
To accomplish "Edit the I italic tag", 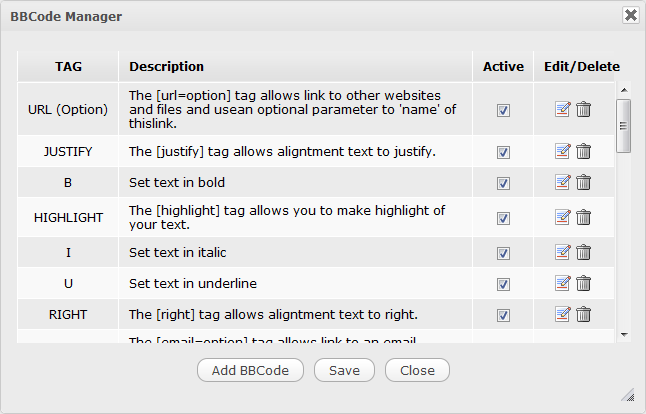I will (x=563, y=252).
